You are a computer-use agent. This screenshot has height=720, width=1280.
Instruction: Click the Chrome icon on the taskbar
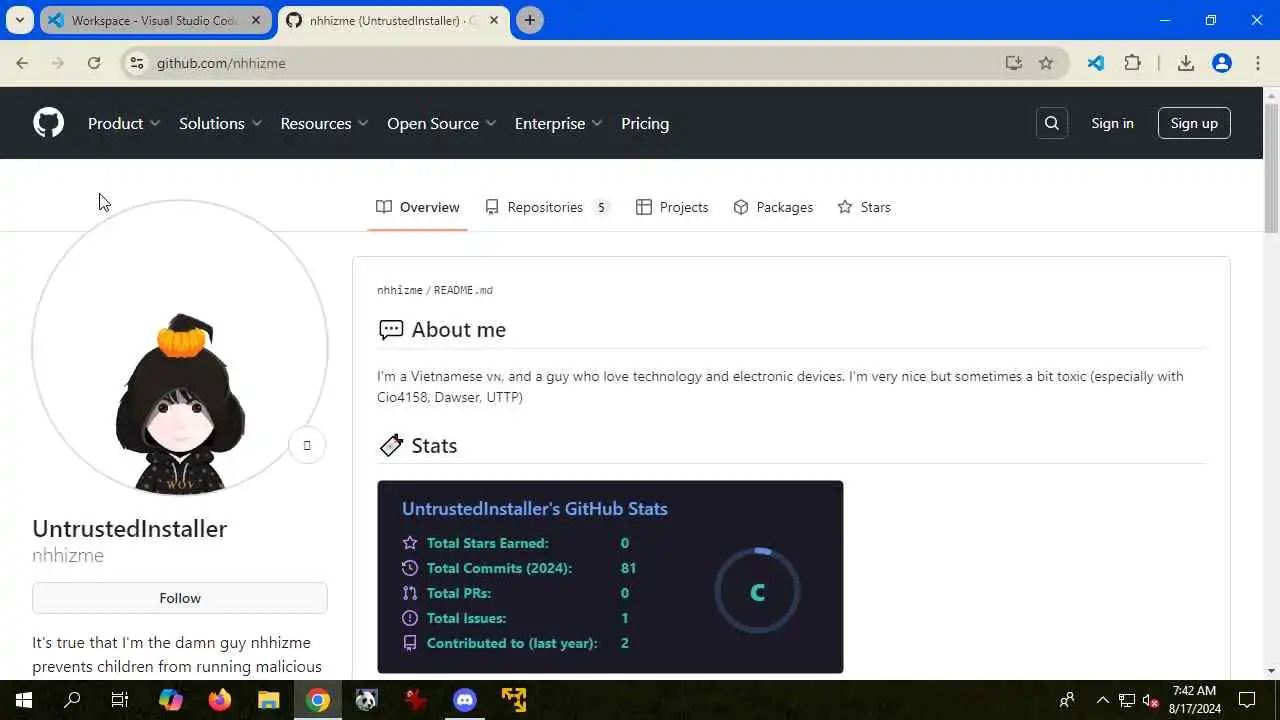(x=318, y=700)
